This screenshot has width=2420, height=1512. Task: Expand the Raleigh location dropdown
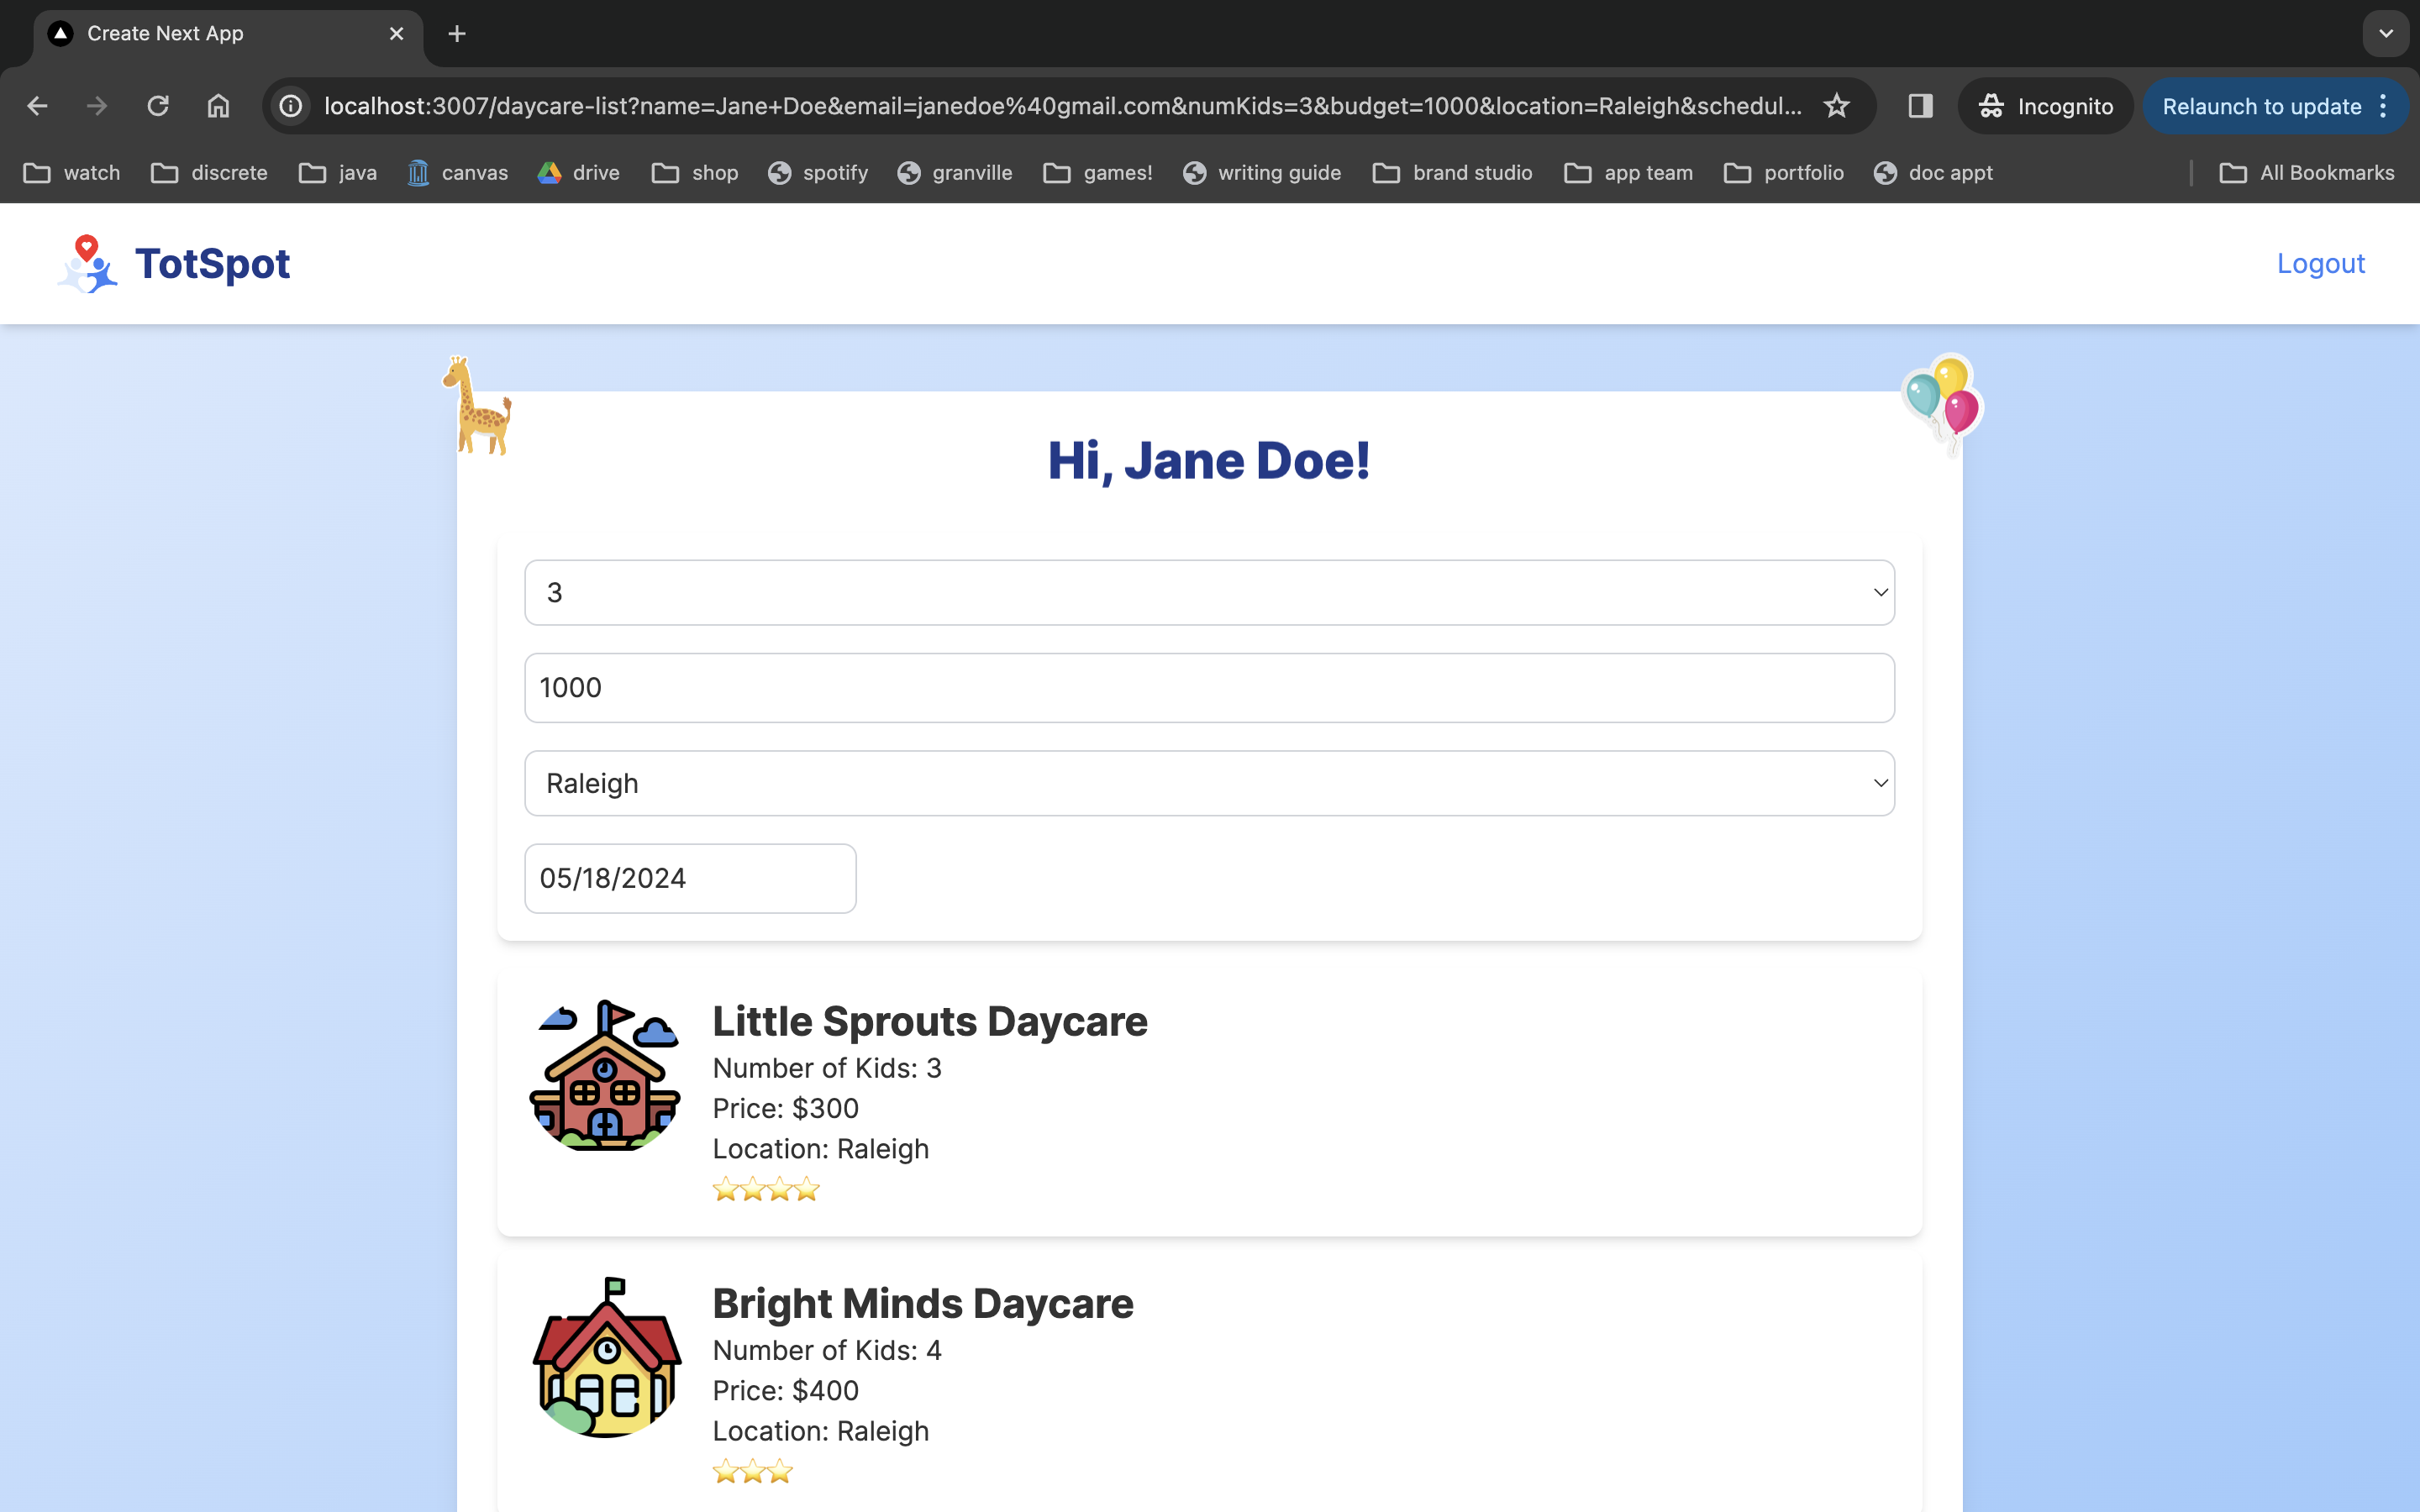[x=1209, y=783]
